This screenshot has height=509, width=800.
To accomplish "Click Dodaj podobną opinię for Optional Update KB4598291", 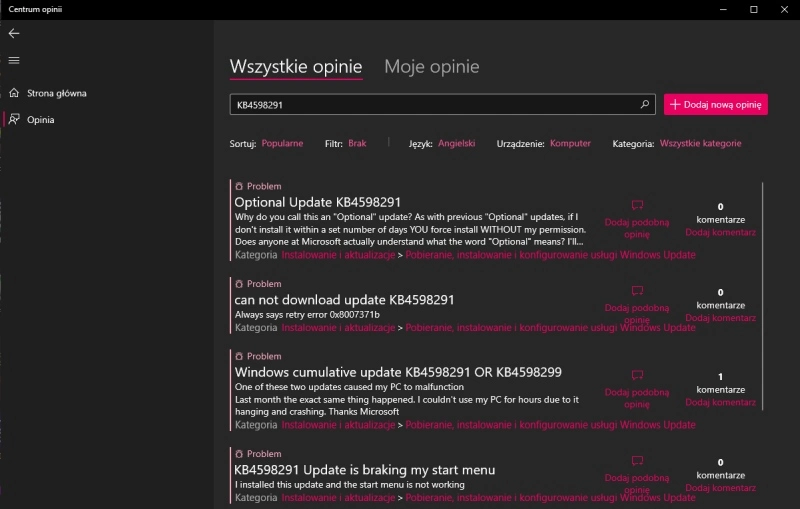I will 637,228.
